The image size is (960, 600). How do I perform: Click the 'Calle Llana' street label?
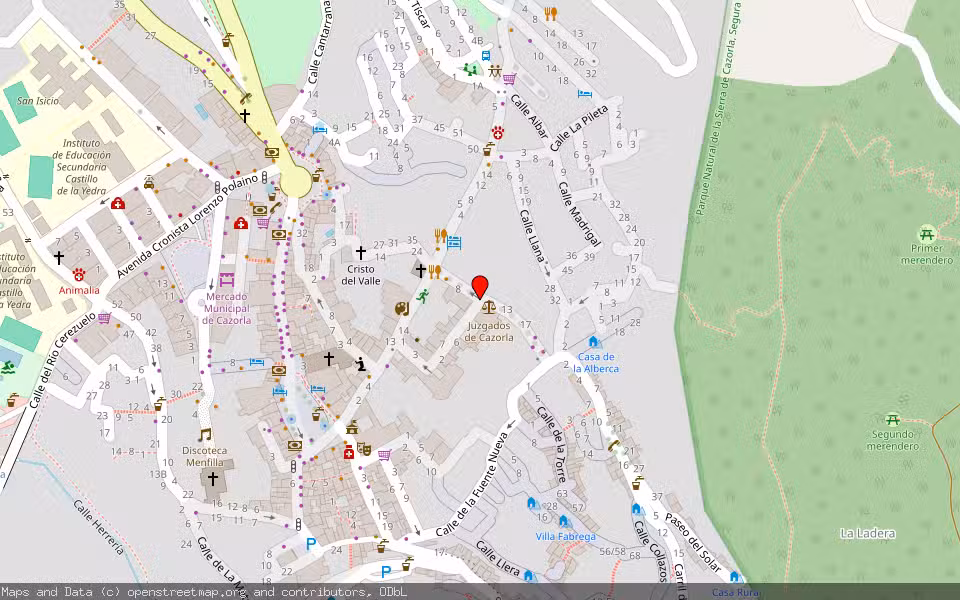tap(531, 236)
